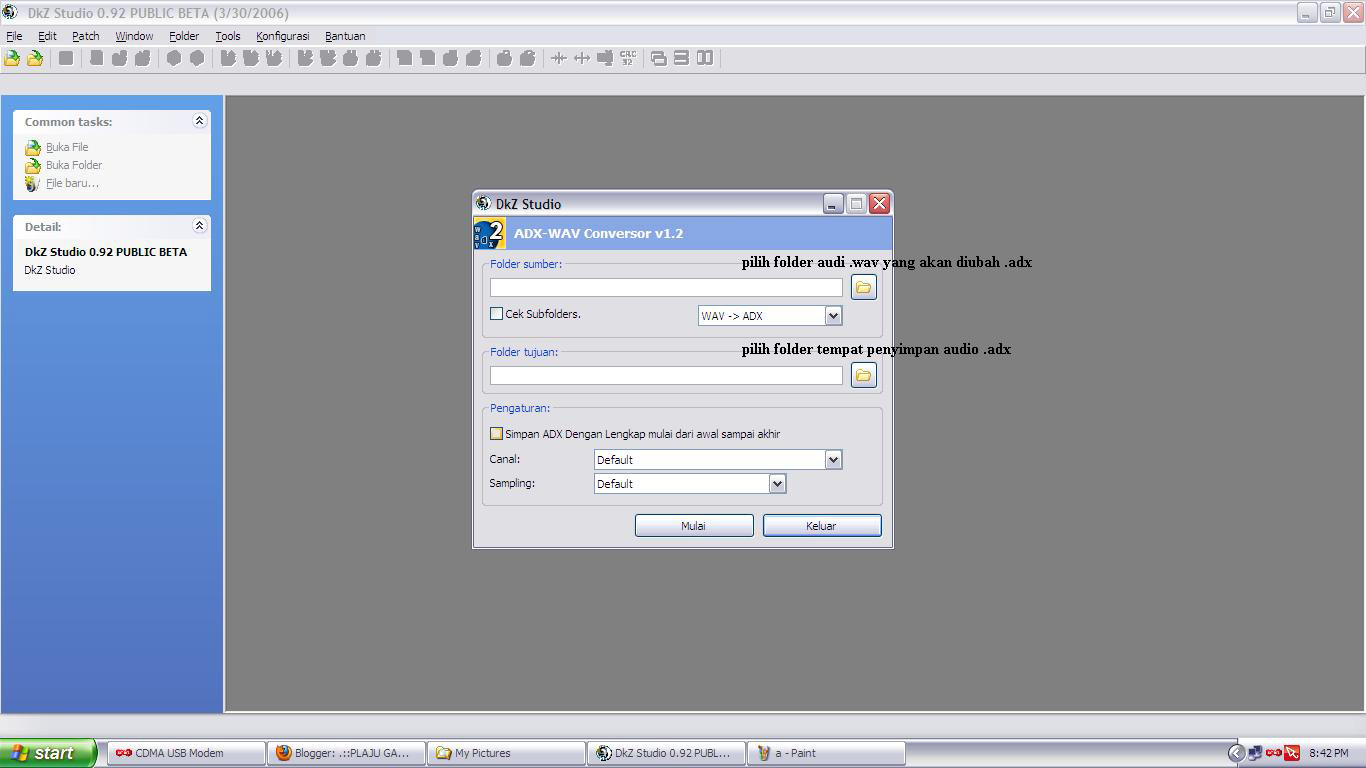Click the 'Folder sumber:' label
This screenshot has width=1366, height=768.
click(x=526, y=264)
